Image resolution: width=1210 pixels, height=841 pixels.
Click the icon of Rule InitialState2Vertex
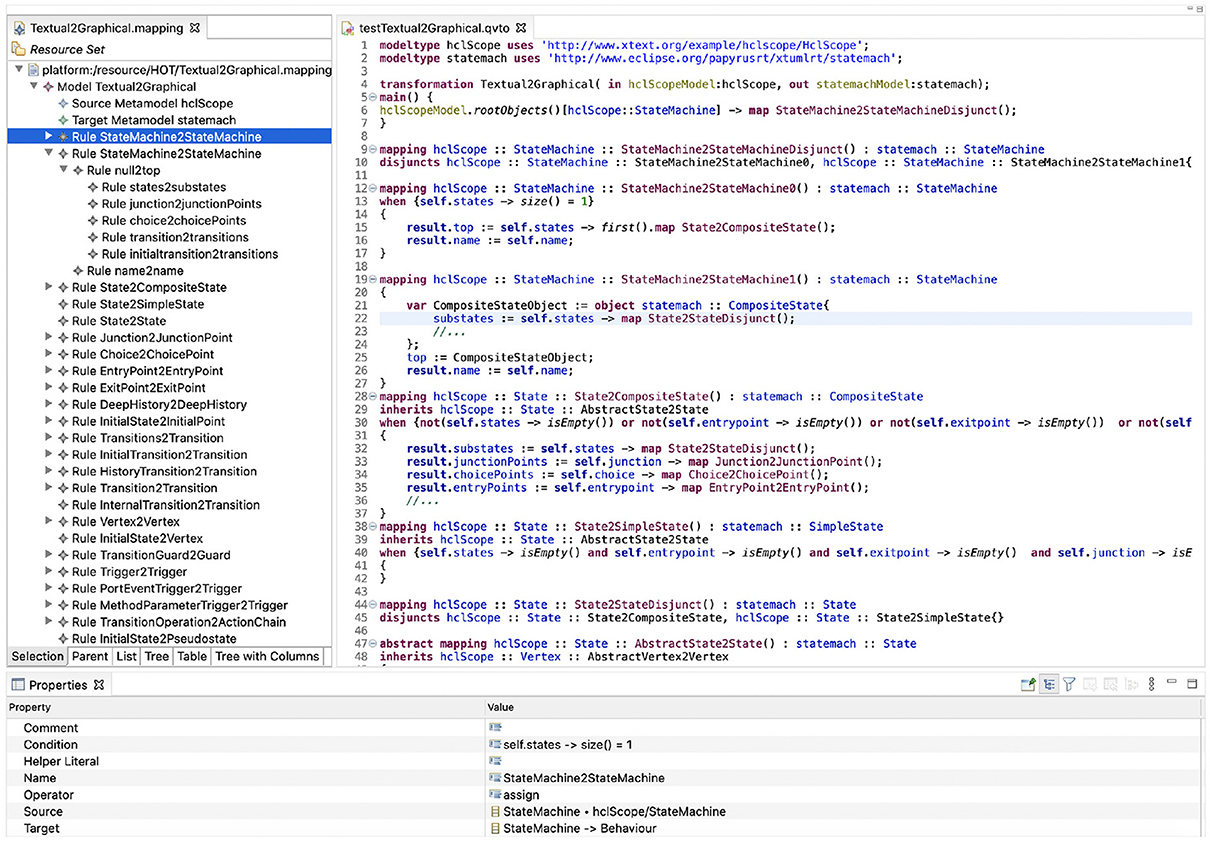click(62, 538)
